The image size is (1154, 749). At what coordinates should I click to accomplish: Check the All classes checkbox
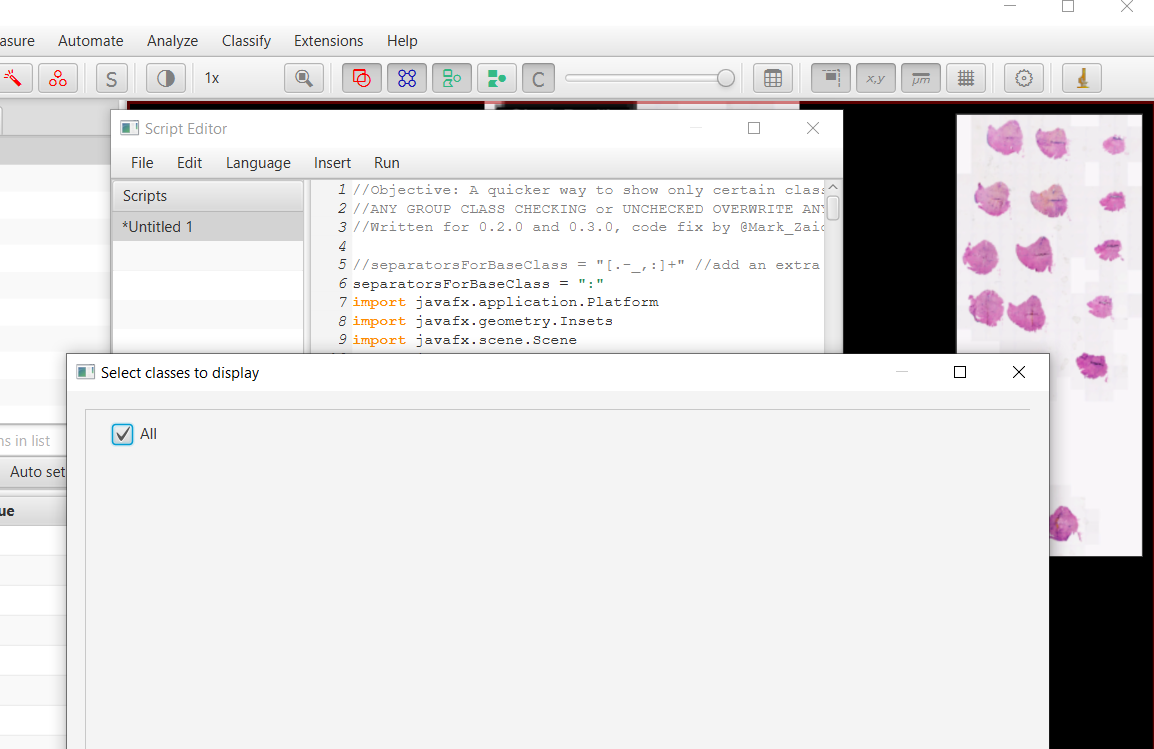[x=122, y=434]
